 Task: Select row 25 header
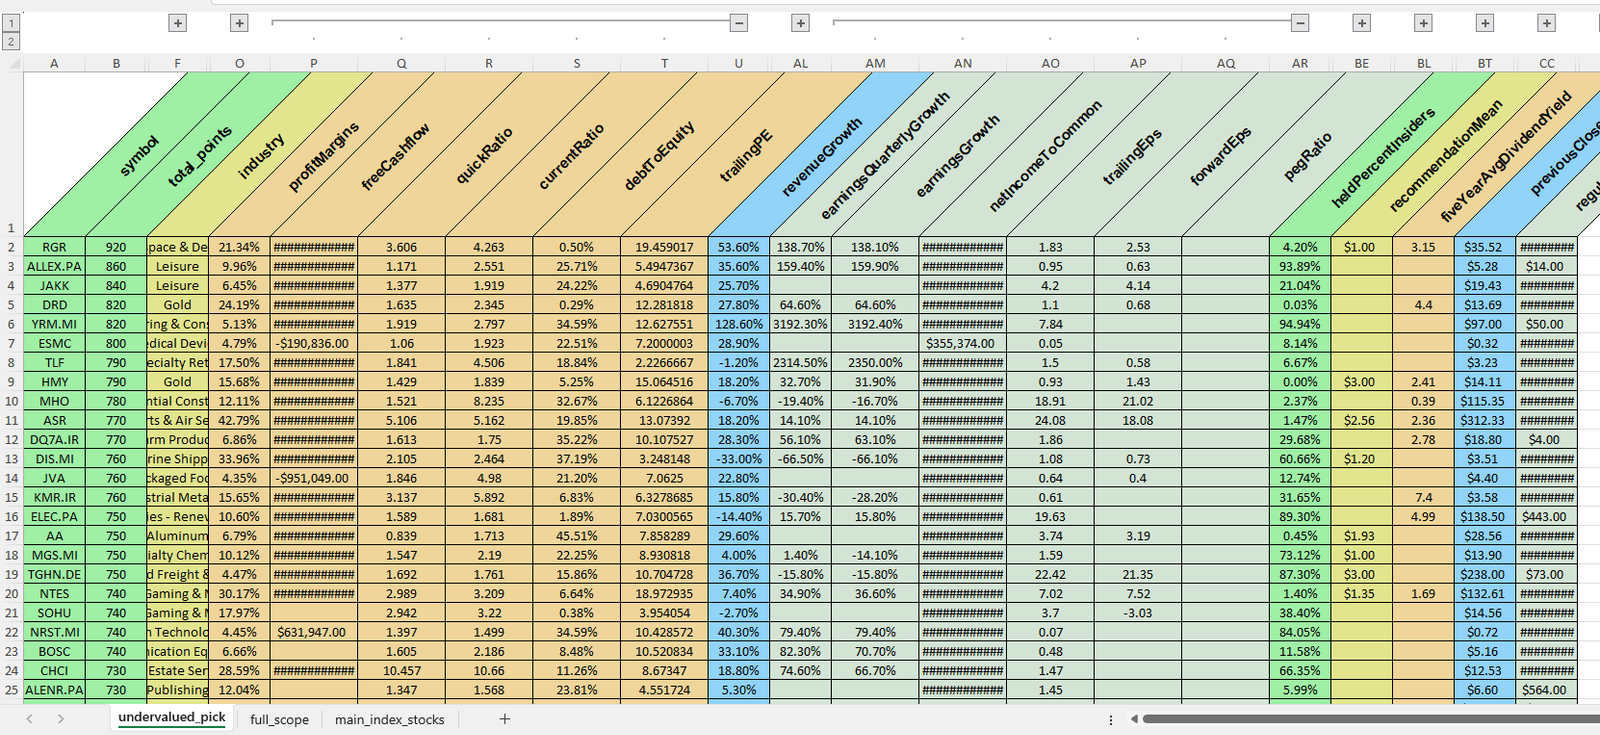coord(11,690)
